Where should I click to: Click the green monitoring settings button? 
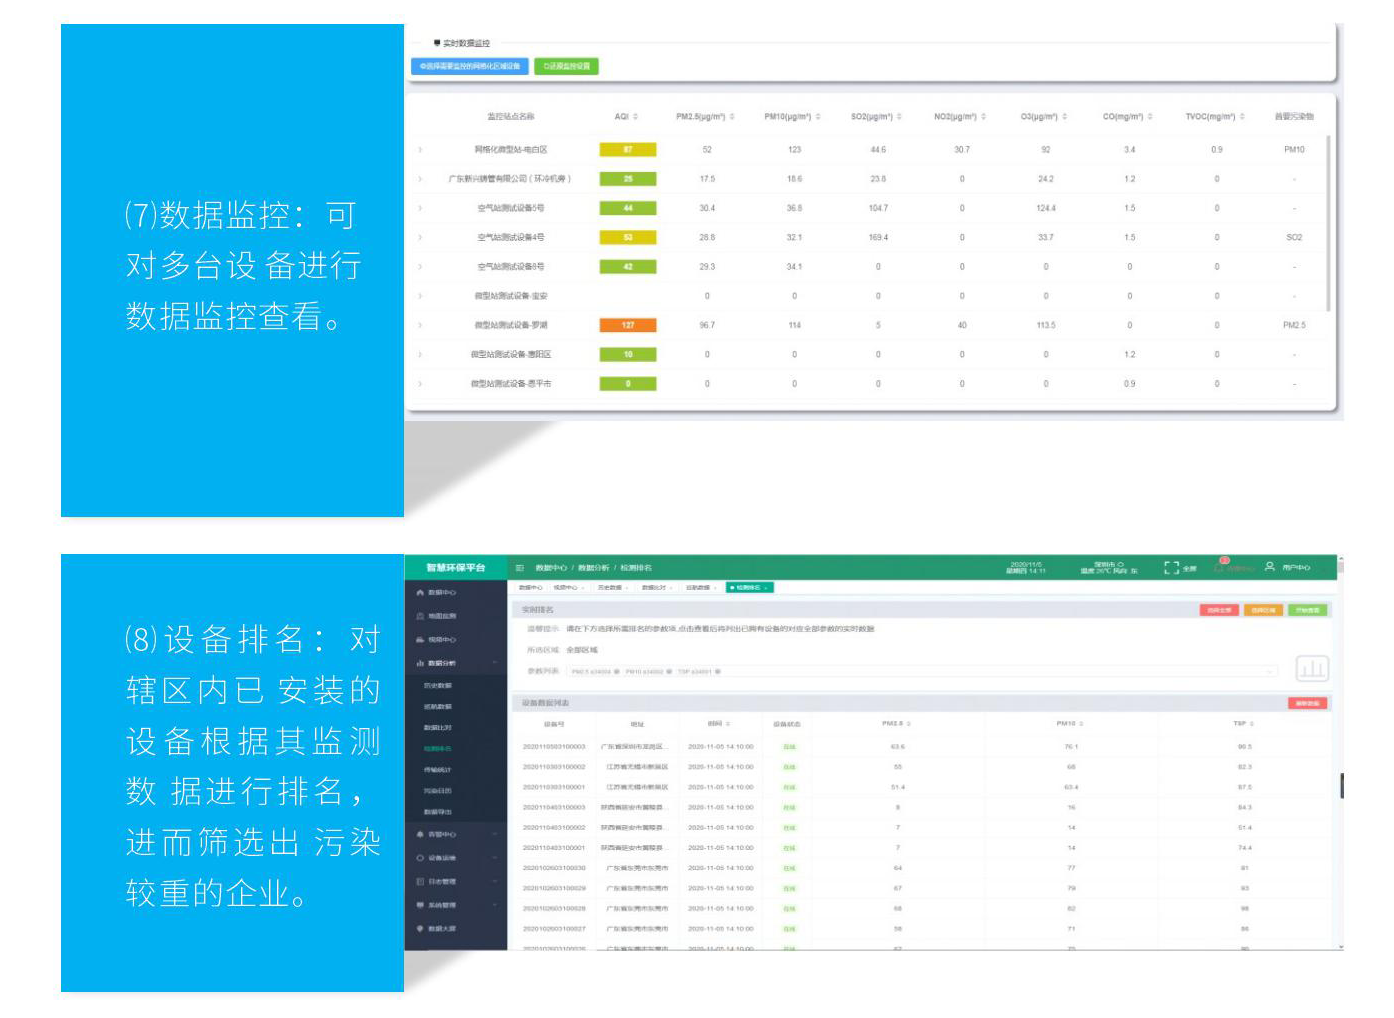pos(566,67)
